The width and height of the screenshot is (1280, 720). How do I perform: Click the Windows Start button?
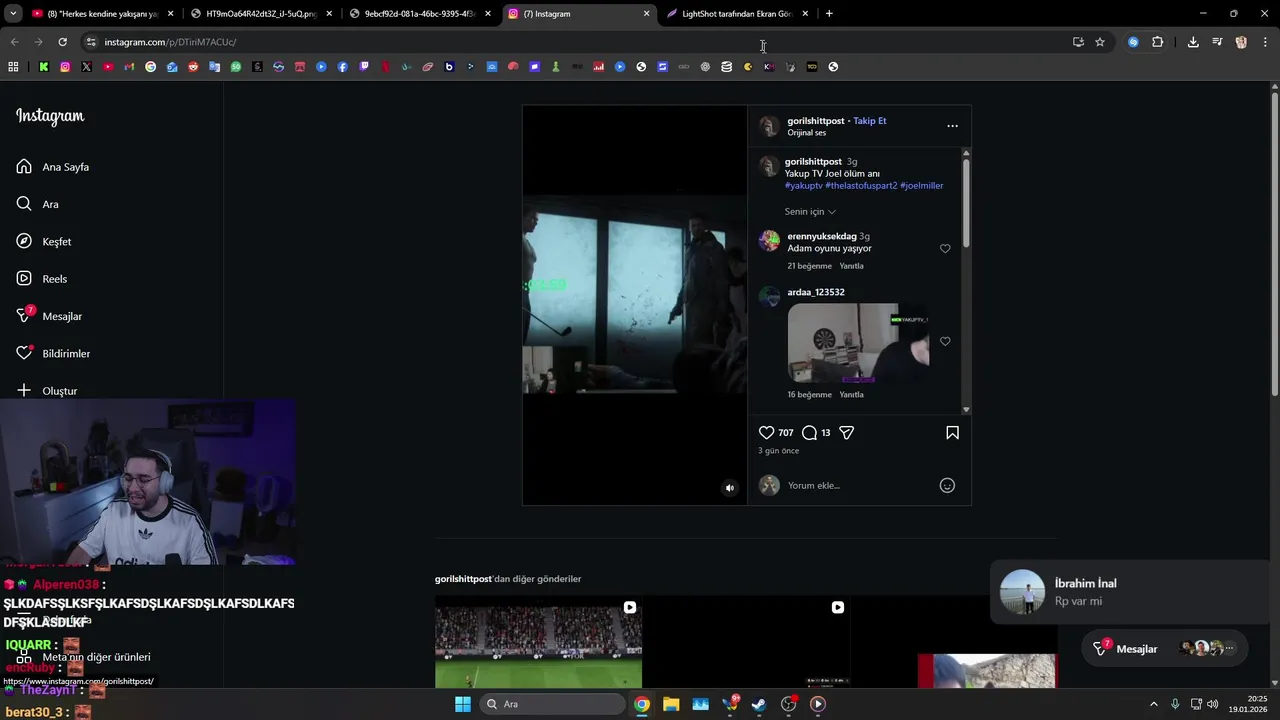pyautogui.click(x=463, y=704)
